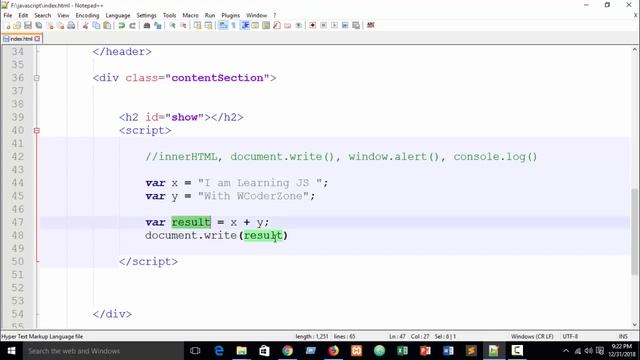Open Microsoft Edge from the taskbar
Viewport: 640px width, 360px height.
219,351
